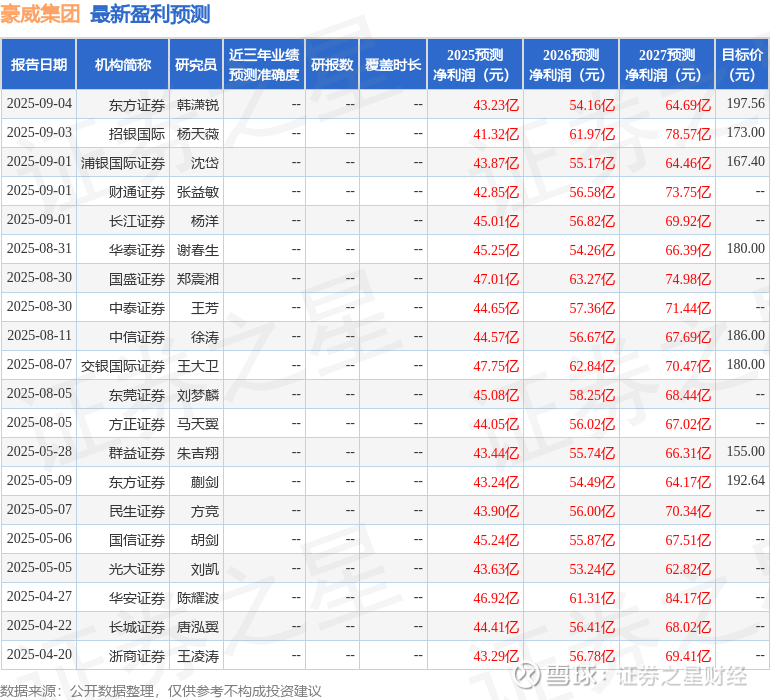
Task: Click 长江证券 row name
Action: (x=137, y=221)
